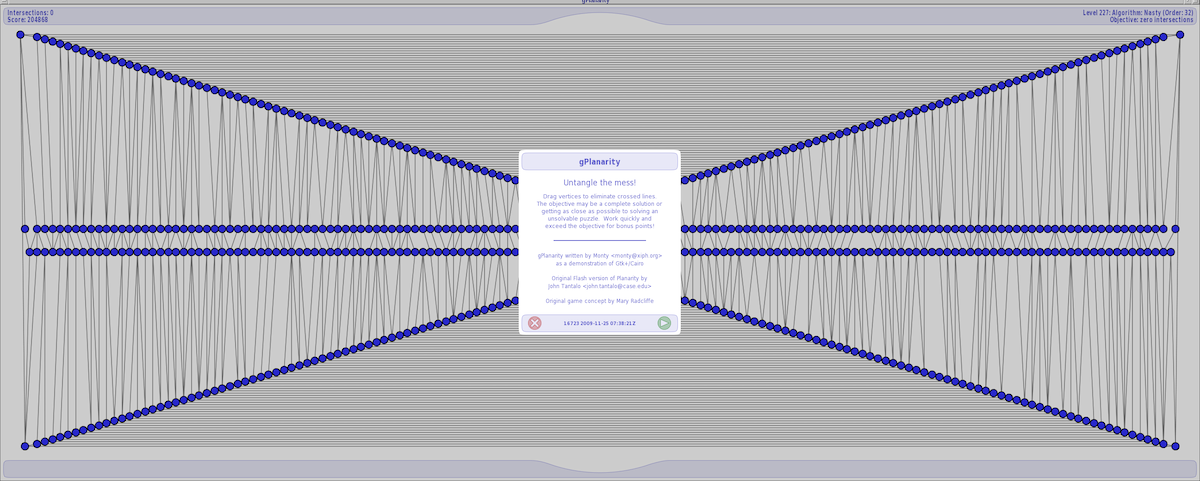This screenshot has width=1200, height=481.
Task: Click the john.tantalo@case.edu credit line
Action: (x=599, y=286)
